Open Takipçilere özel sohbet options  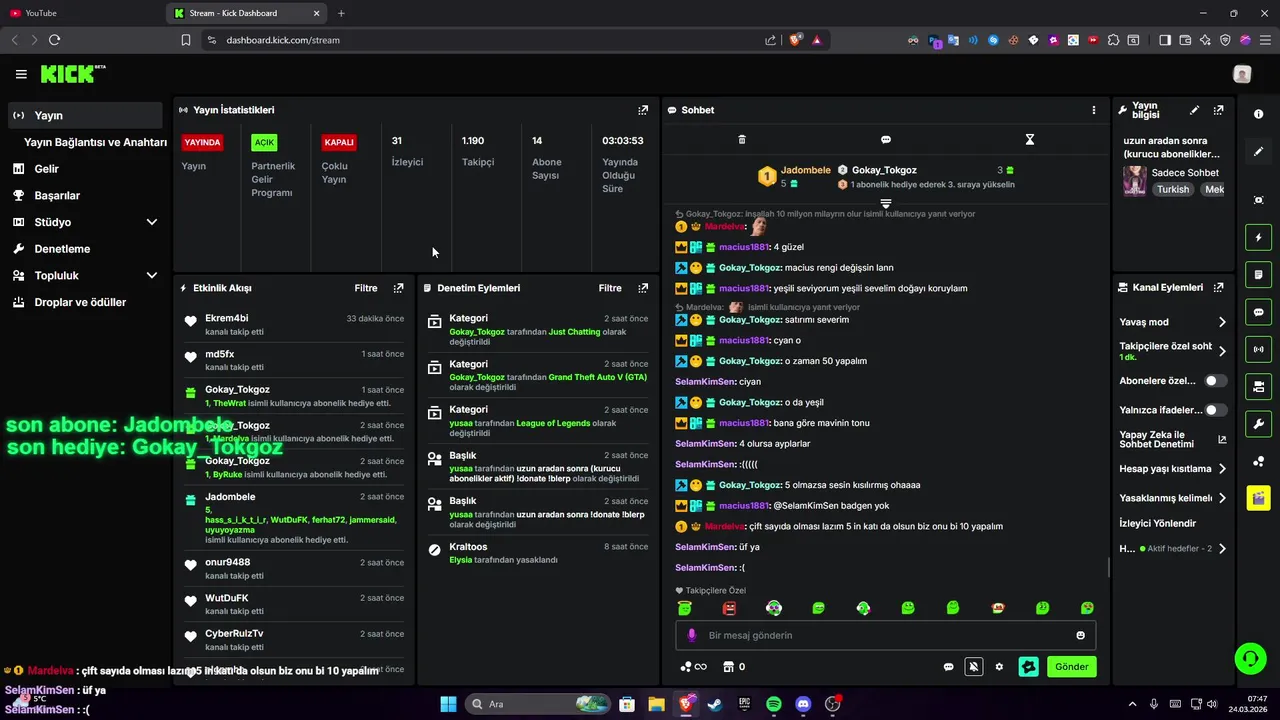click(x=1173, y=351)
